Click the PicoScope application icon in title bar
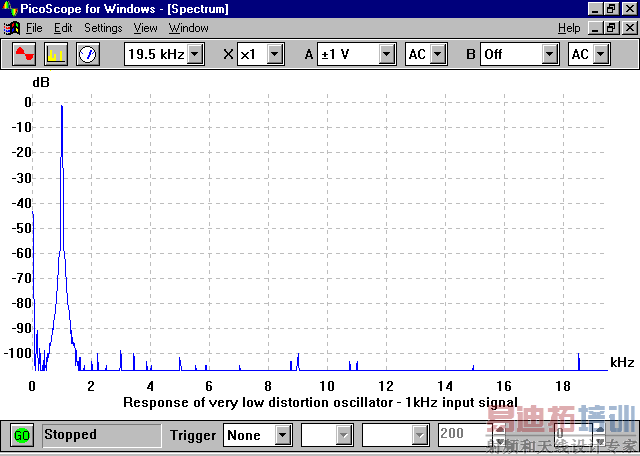Viewport: 640px width, 456px height. [x=10, y=9]
